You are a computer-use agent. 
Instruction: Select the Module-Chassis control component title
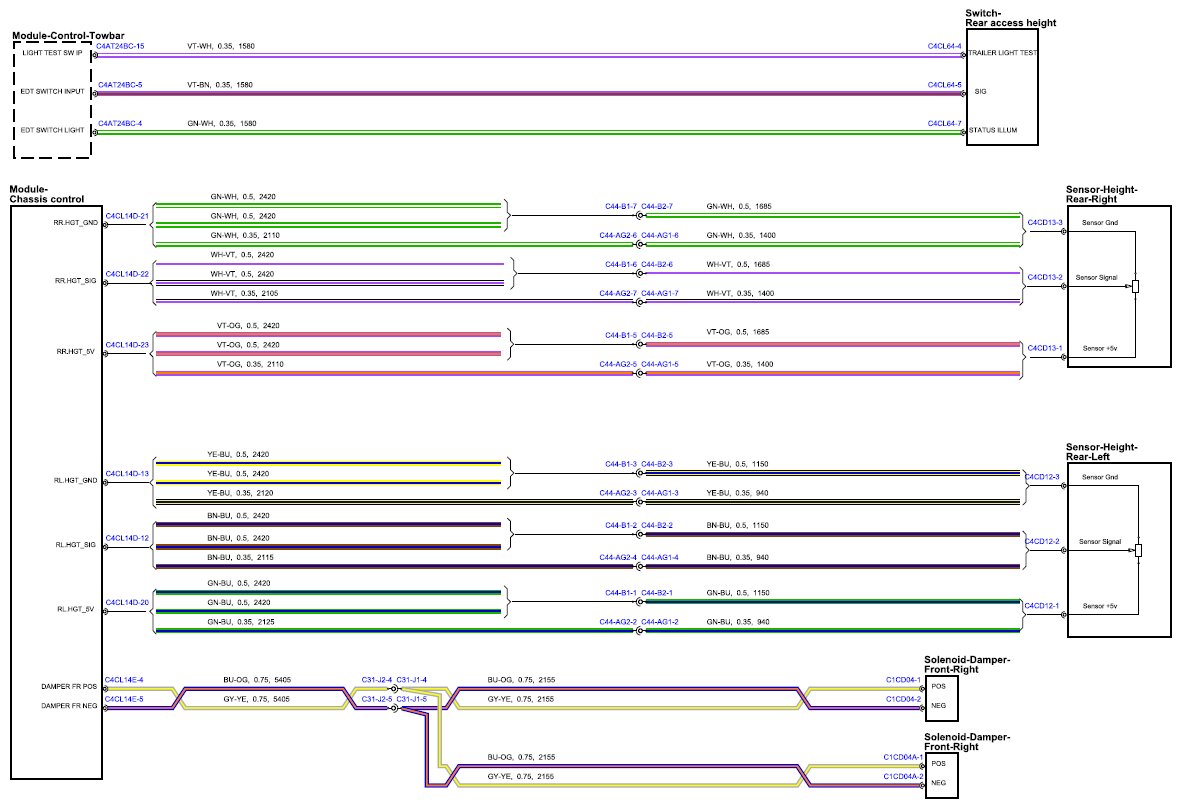47,194
